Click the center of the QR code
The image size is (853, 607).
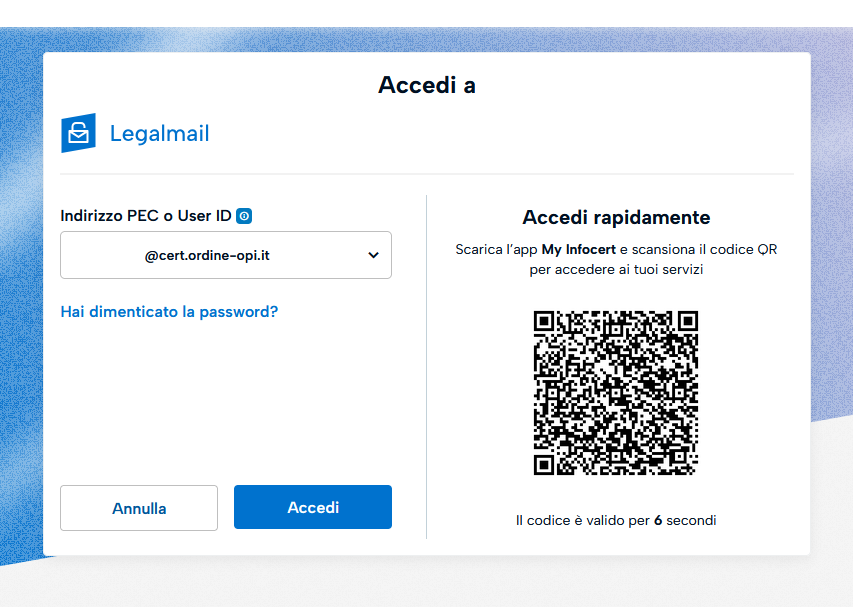616,393
